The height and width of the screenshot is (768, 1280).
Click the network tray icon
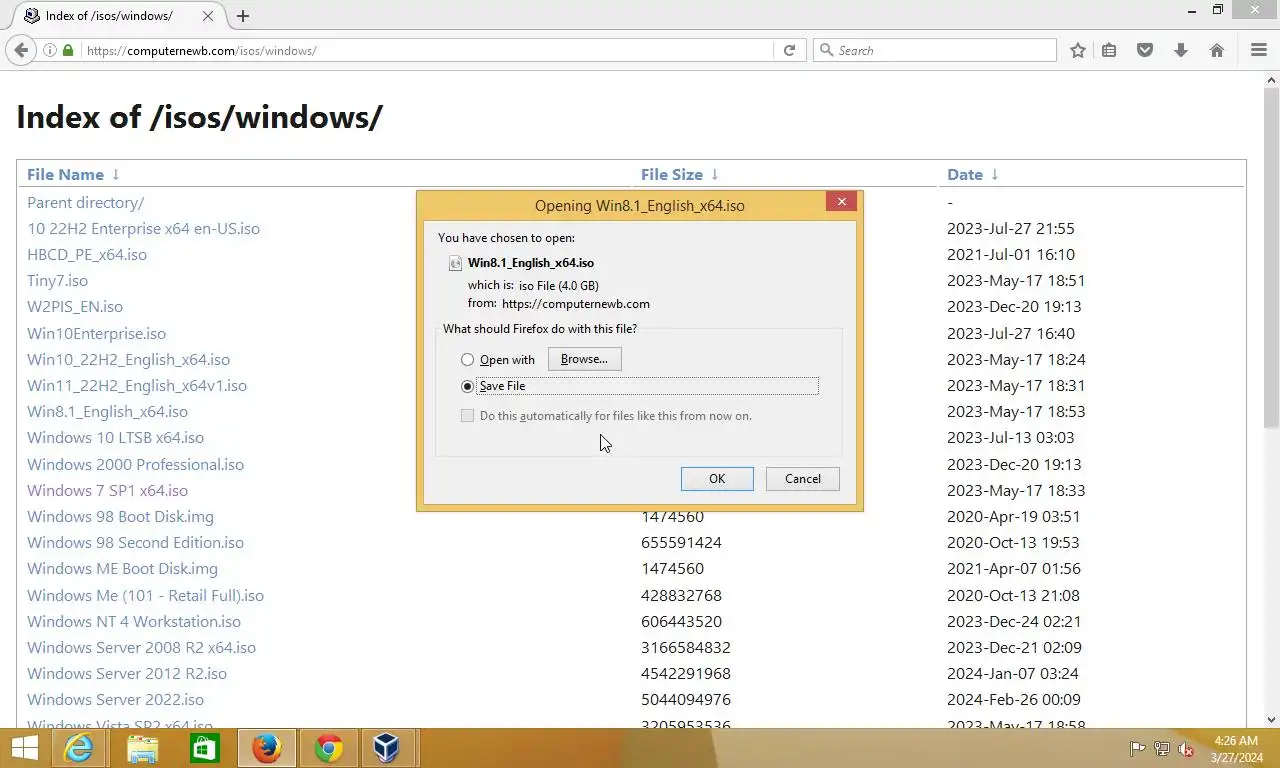(1162, 749)
